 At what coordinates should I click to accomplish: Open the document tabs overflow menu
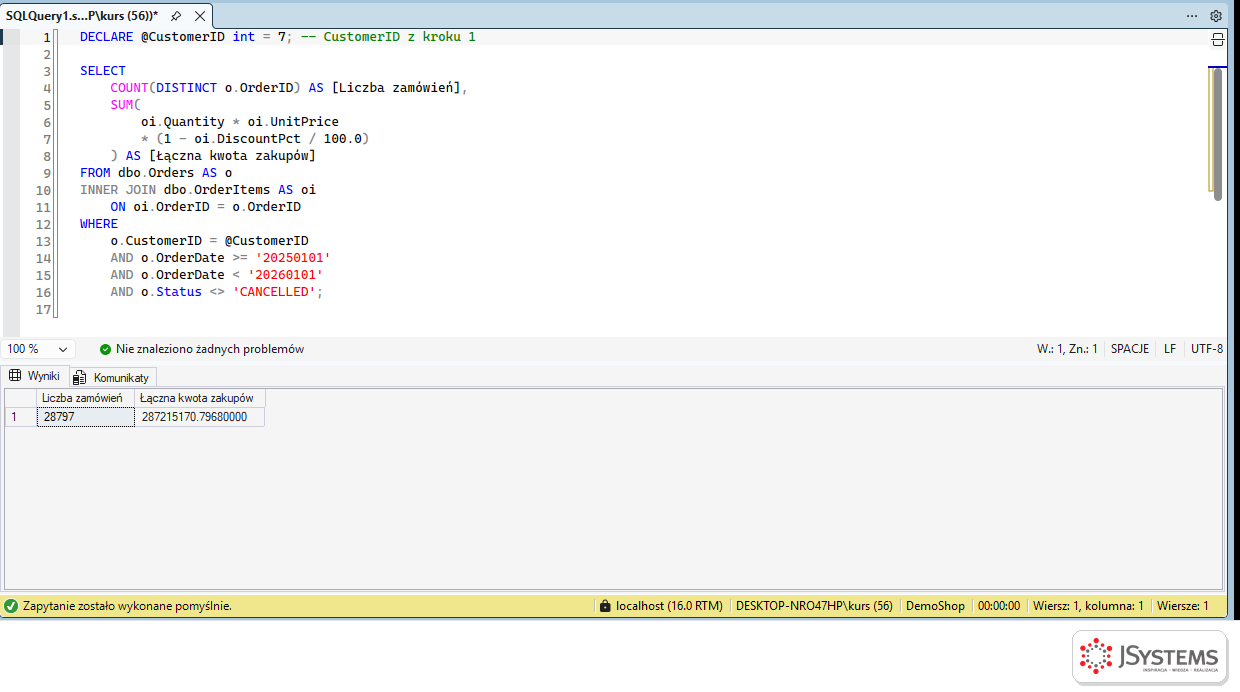click(x=1192, y=16)
